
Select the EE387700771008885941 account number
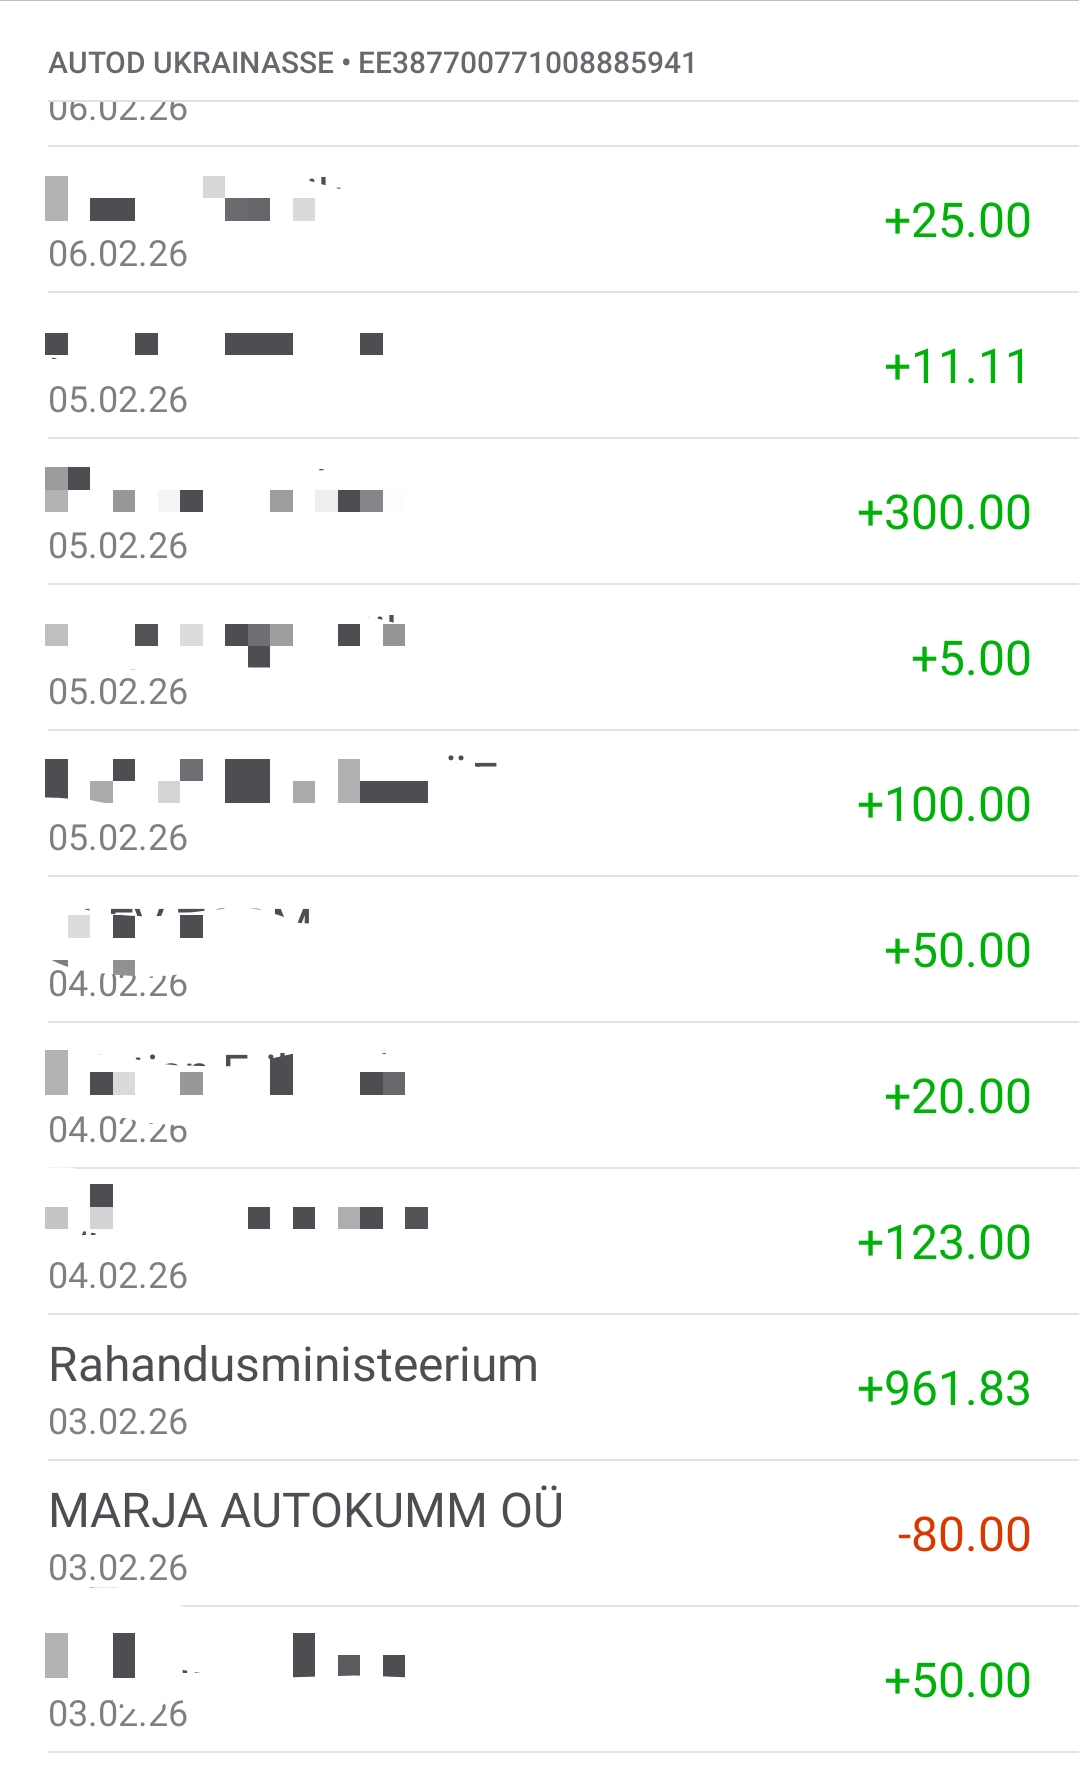pyautogui.click(x=527, y=63)
